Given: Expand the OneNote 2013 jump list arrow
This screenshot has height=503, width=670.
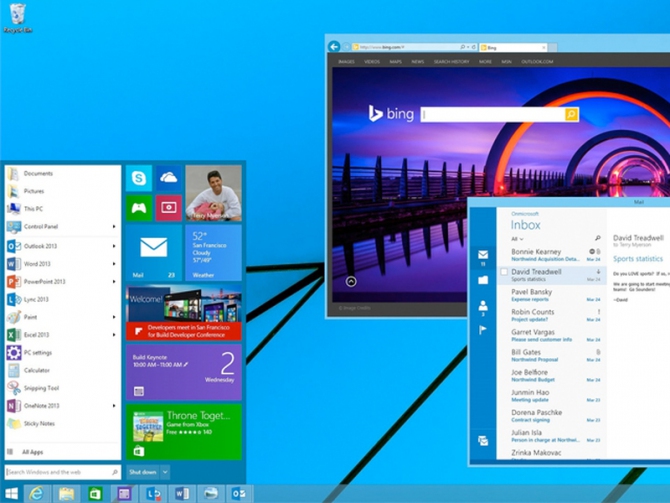Looking at the screenshot, I should tap(114, 406).
